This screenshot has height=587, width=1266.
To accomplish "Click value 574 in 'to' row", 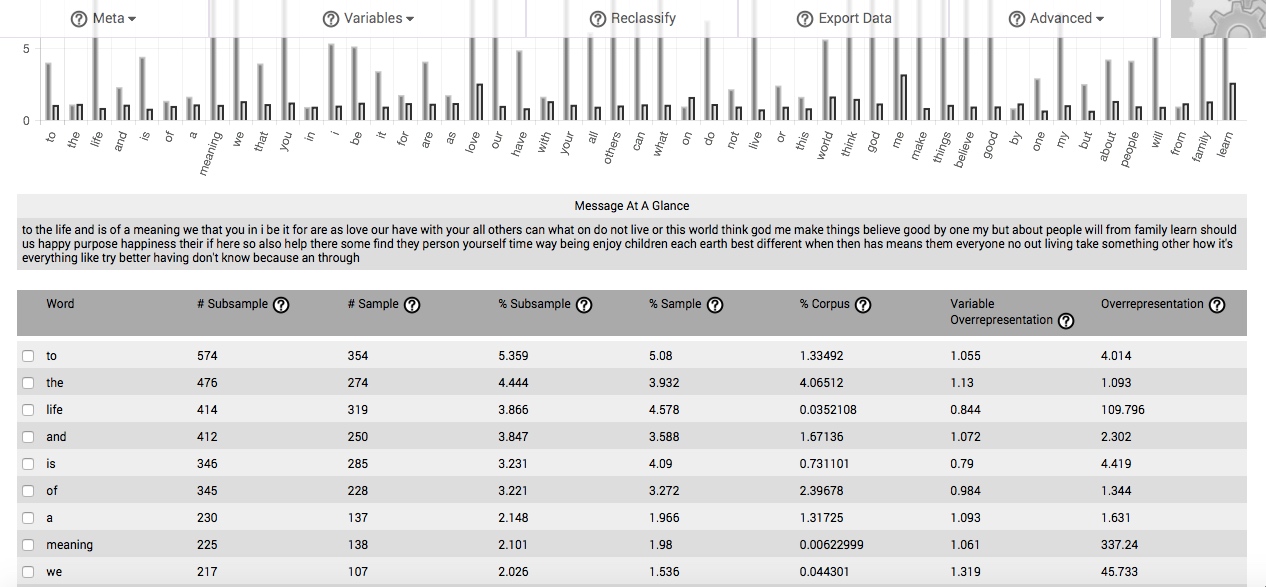I will [207, 356].
